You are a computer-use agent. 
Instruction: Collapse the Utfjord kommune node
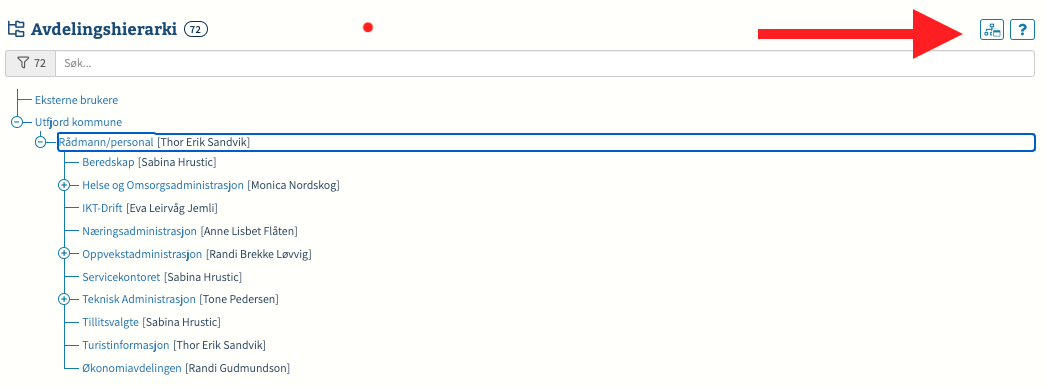[x=17, y=122]
